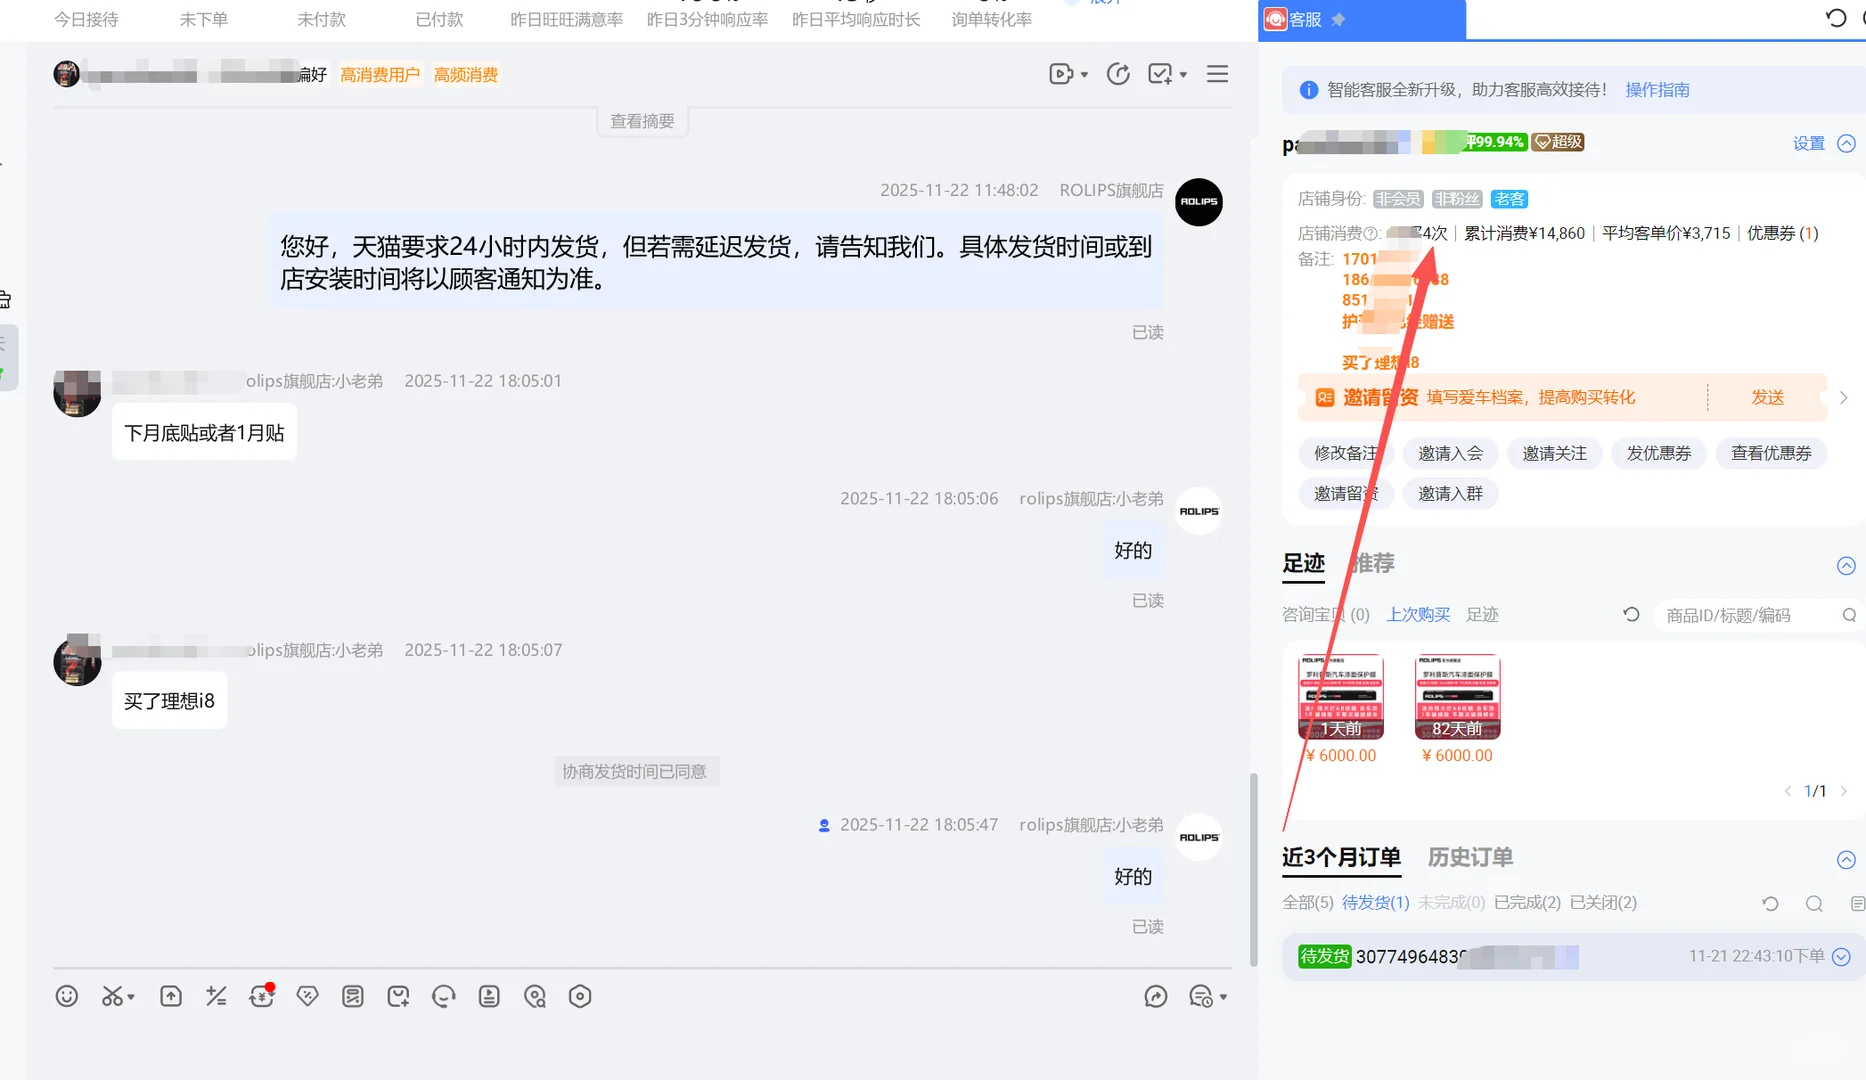1866x1080 pixels.
Task: Expand the 待发货 order details chevron
Action: [1840, 956]
